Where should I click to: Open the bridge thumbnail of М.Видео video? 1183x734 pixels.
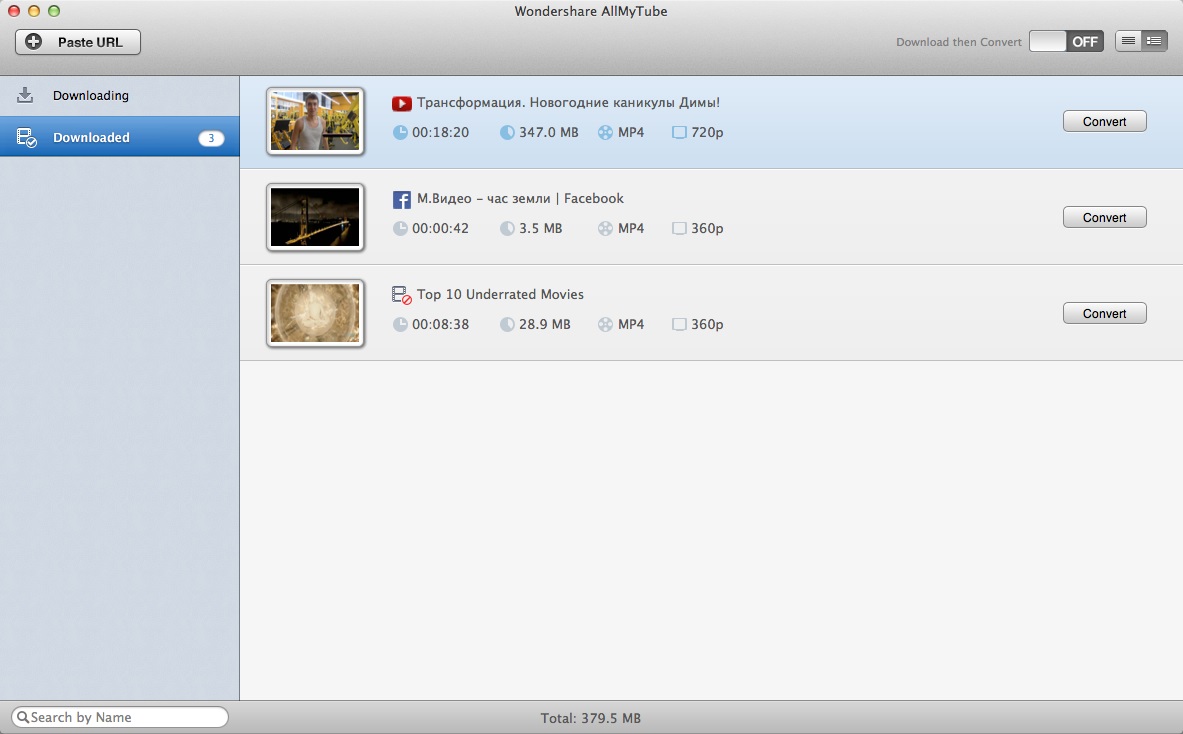click(x=315, y=217)
